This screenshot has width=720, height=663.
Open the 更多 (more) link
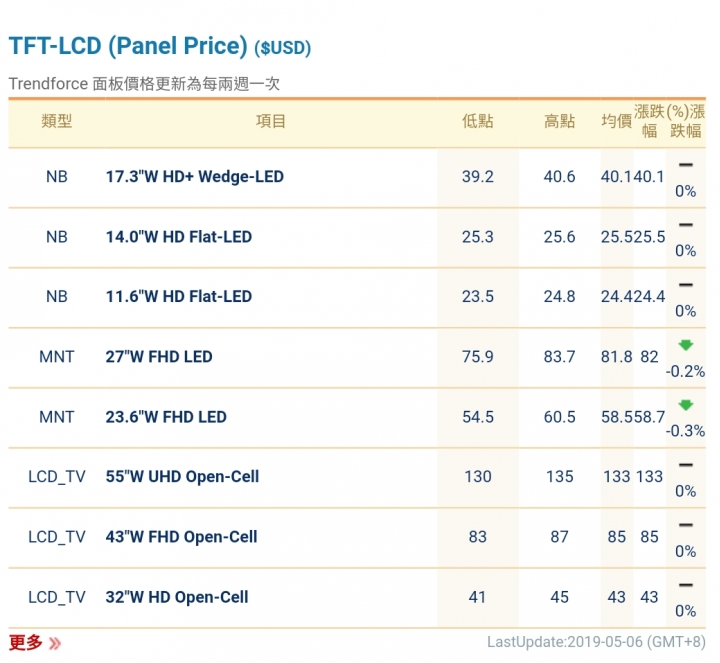26,642
